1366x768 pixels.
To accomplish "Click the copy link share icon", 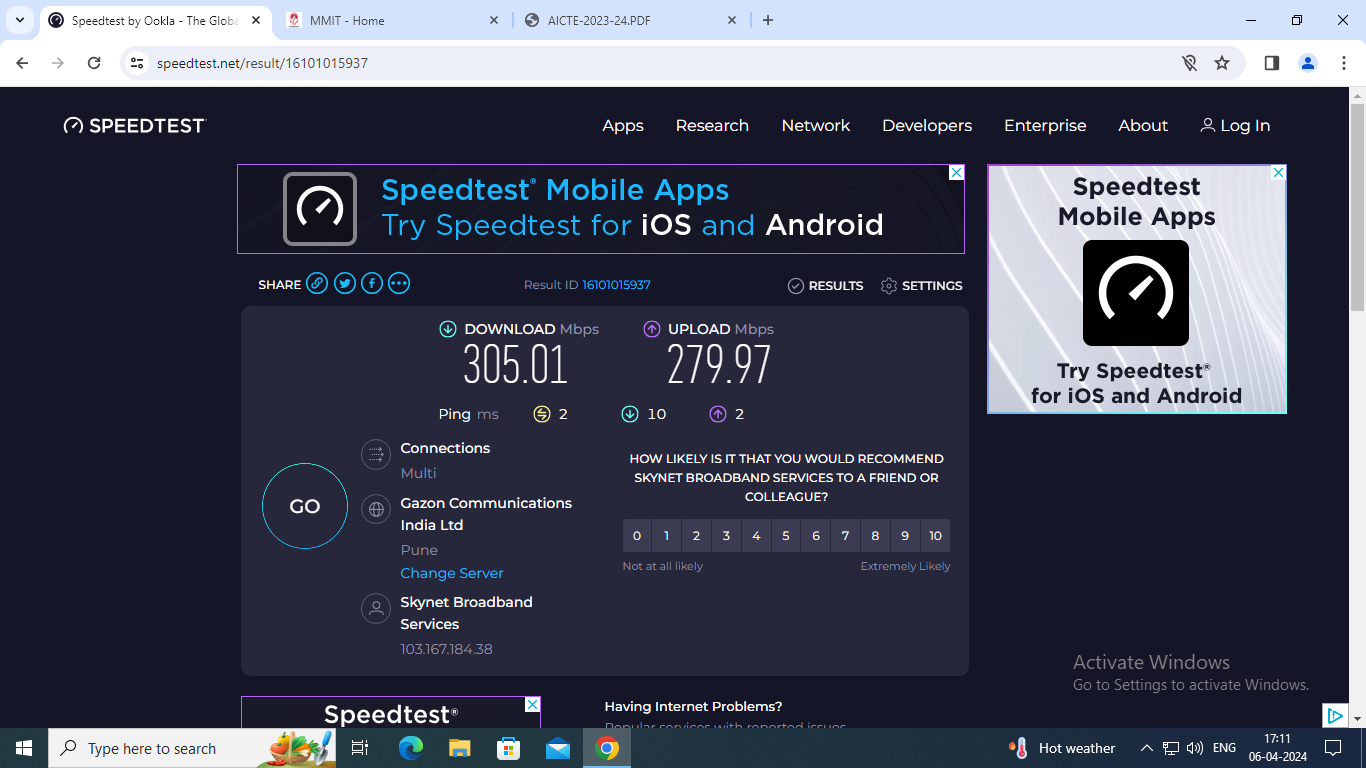I will pos(317,283).
